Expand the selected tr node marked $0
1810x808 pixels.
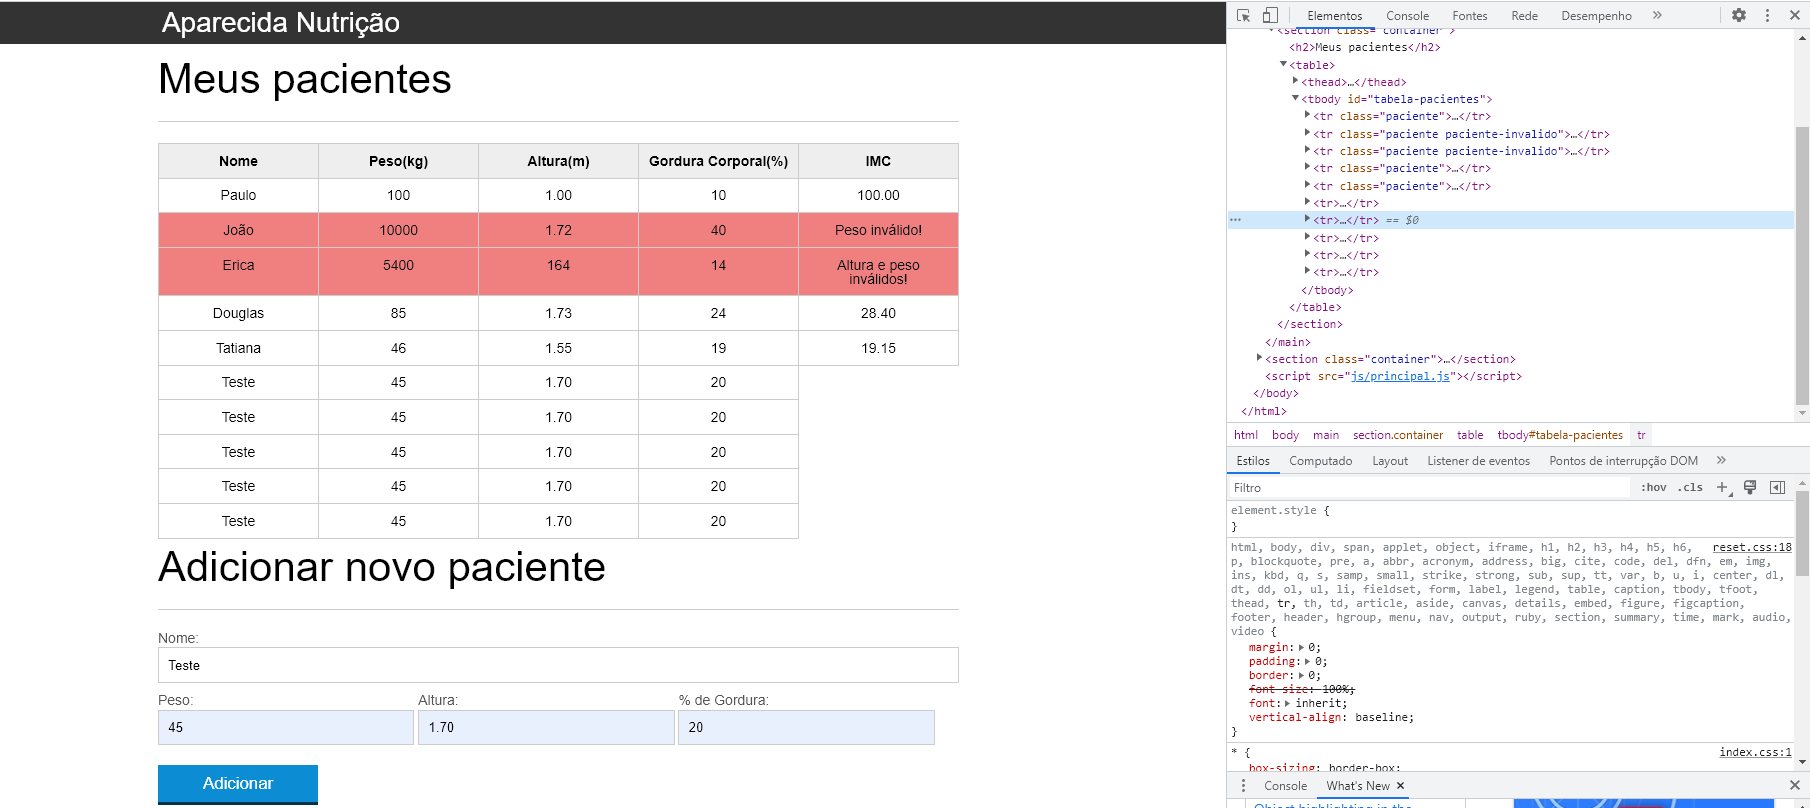(1308, 219)
